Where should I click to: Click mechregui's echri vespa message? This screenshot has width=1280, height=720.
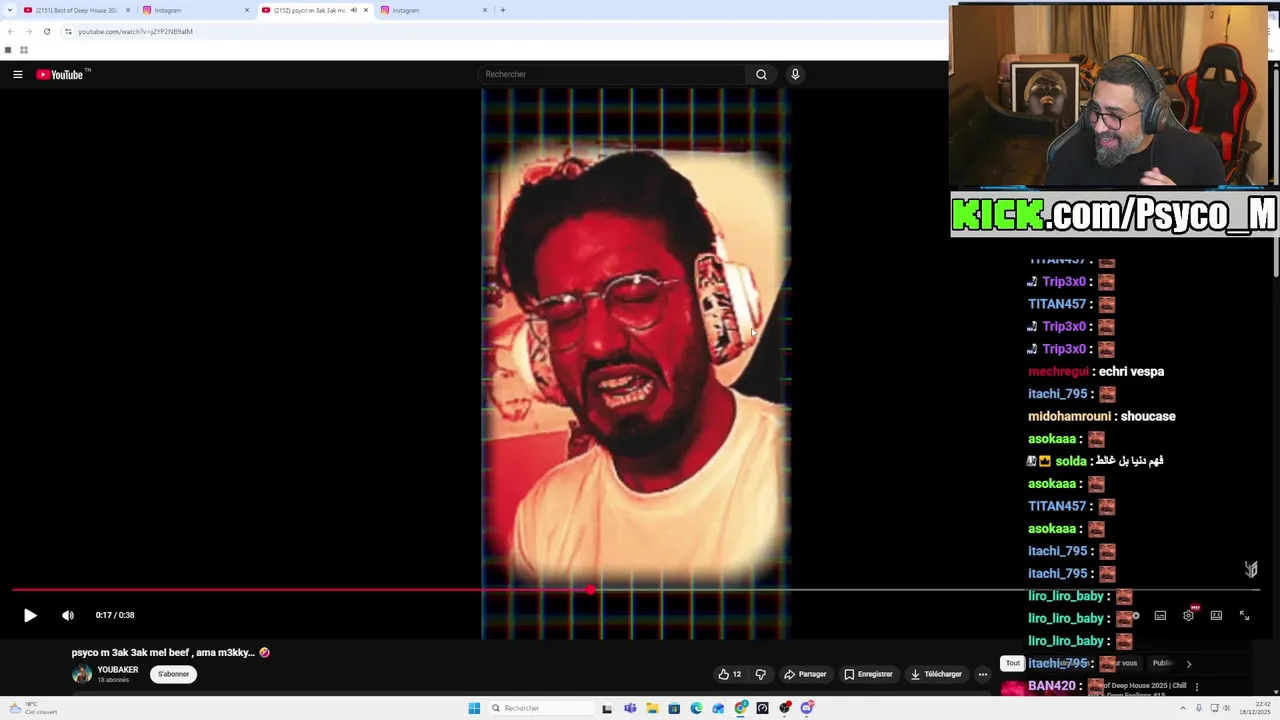click(x=1096, y=371)
